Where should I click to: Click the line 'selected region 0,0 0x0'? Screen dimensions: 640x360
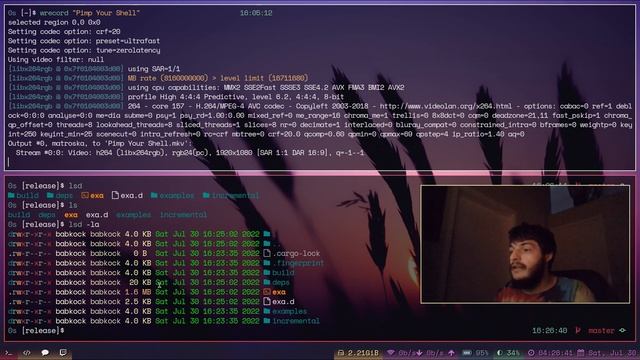(x=54, y=22)
